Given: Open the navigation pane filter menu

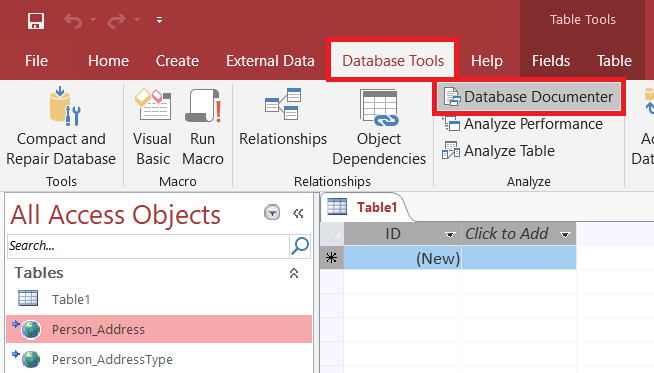Looking at the screenshot, I should pyautogui.click(x=272, y=212).
